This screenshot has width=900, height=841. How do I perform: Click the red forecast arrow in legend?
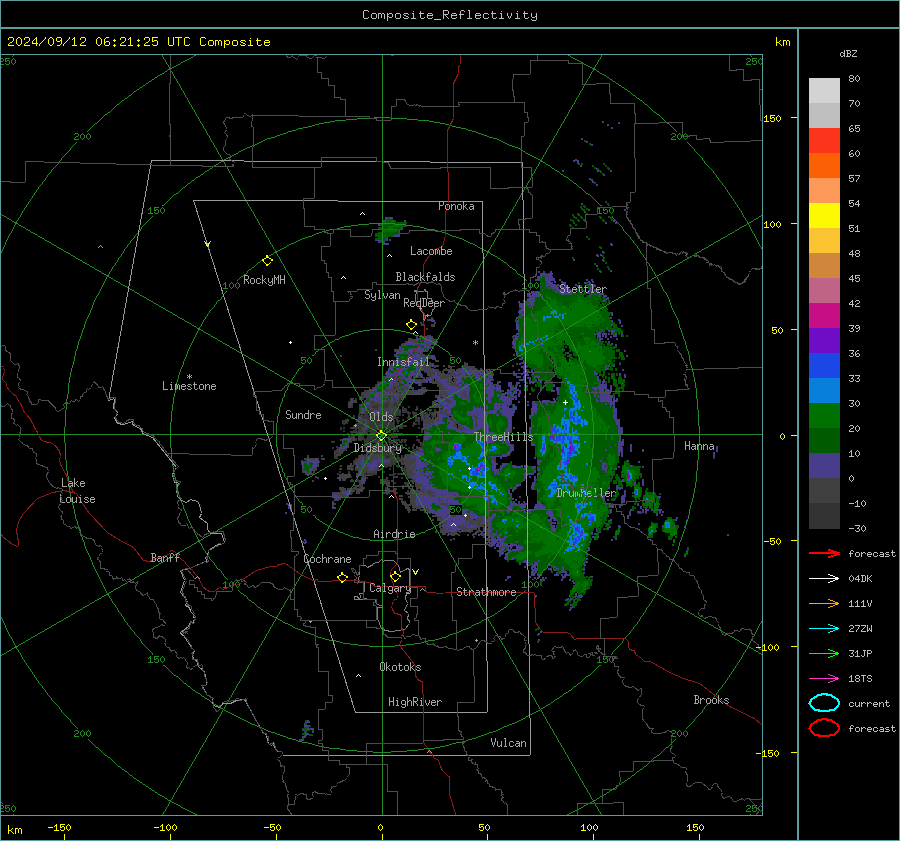coord(824,553)
